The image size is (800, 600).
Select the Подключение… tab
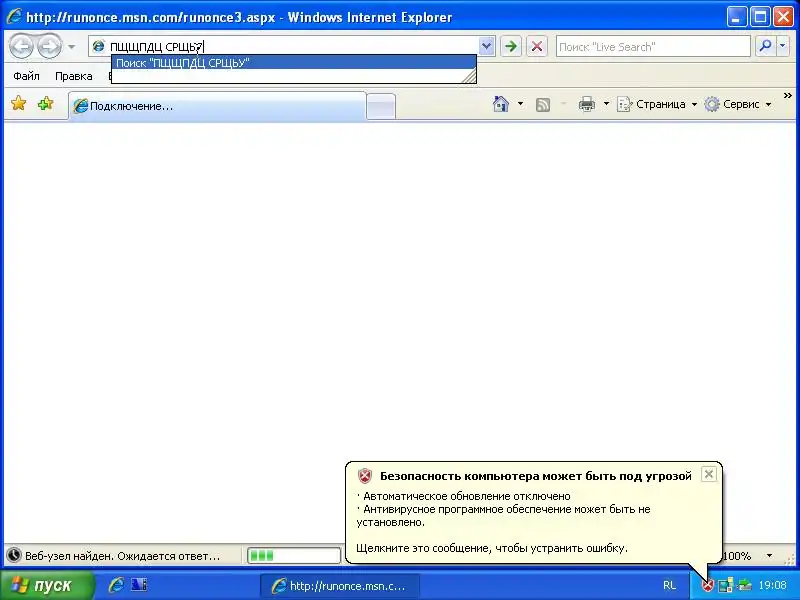[x=217, y=106]
